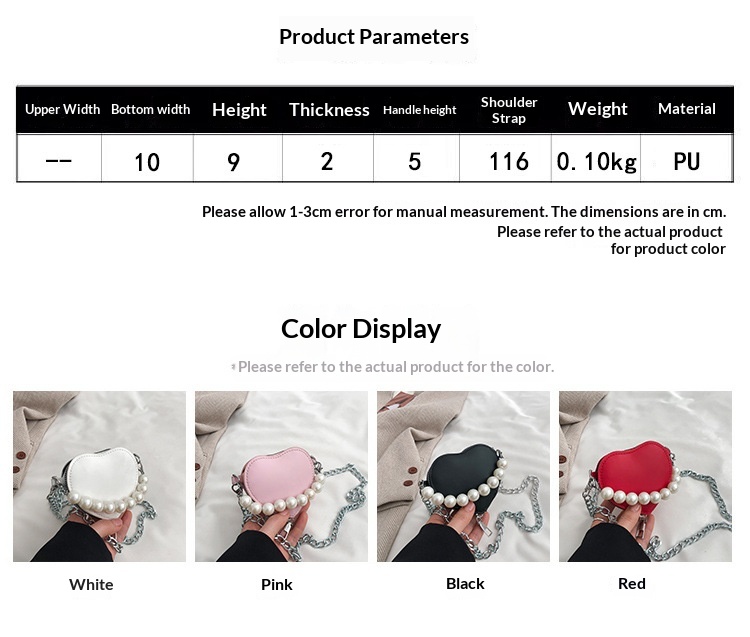Click the Shoulder Strap column header
This screenshot has width=750, height=637.
(x=509, y=110)
